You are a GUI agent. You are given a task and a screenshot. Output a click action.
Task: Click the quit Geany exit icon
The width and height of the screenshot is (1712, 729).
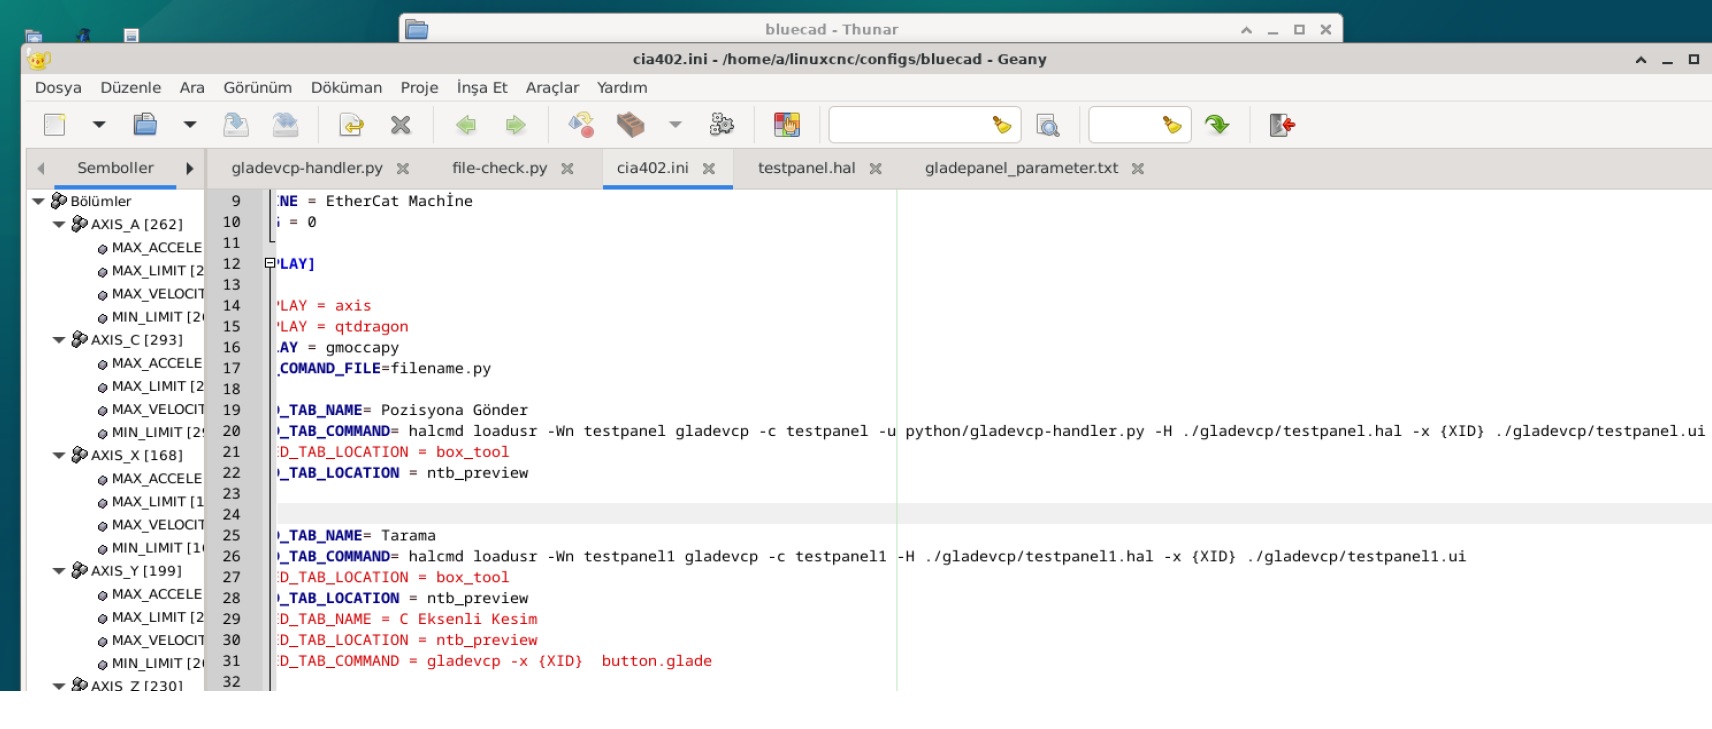tap(1282, 125)
